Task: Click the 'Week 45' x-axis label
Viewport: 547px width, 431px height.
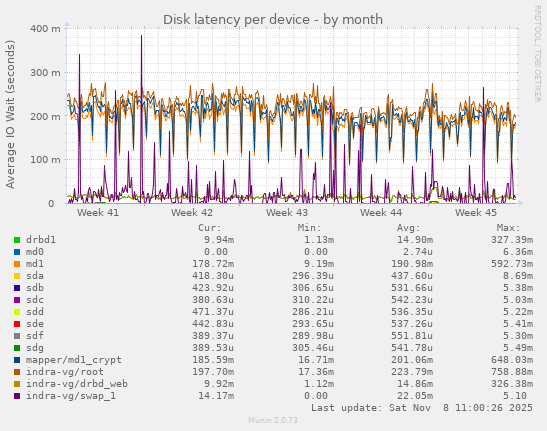Action: tap(475, 213)
